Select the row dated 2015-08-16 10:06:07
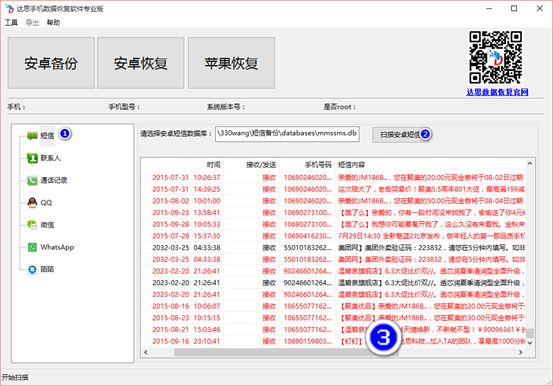Image resolution: width=553 pixels, height=386 pixels. 334,306
